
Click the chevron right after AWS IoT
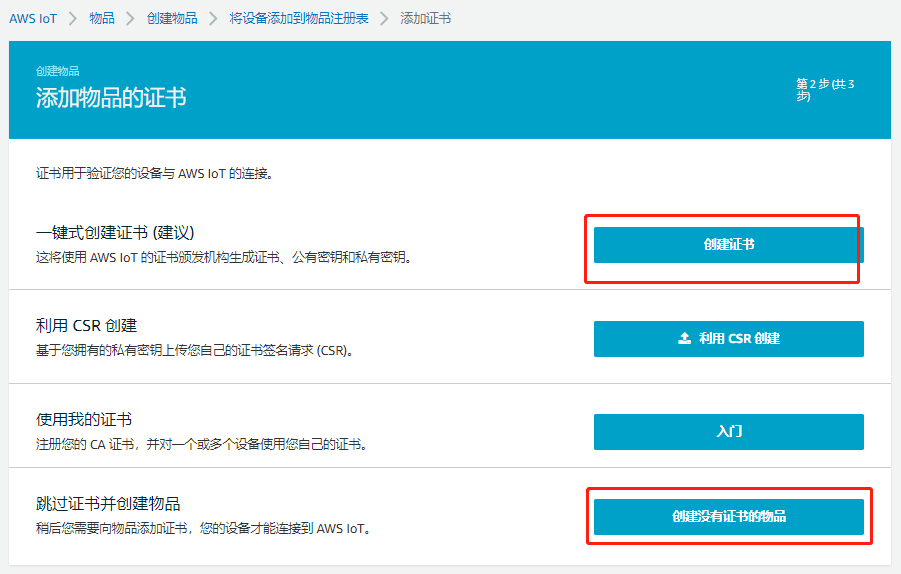[x=73, y=19]
